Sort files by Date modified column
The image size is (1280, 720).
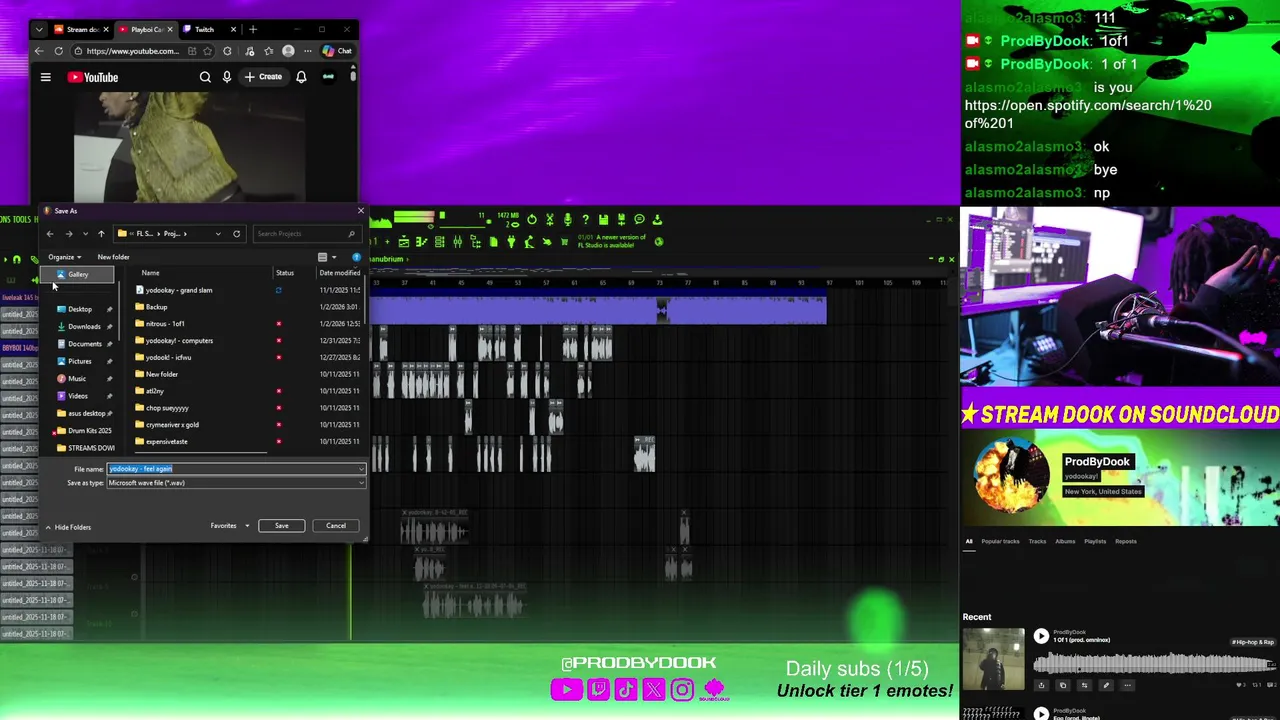point(340,273)
